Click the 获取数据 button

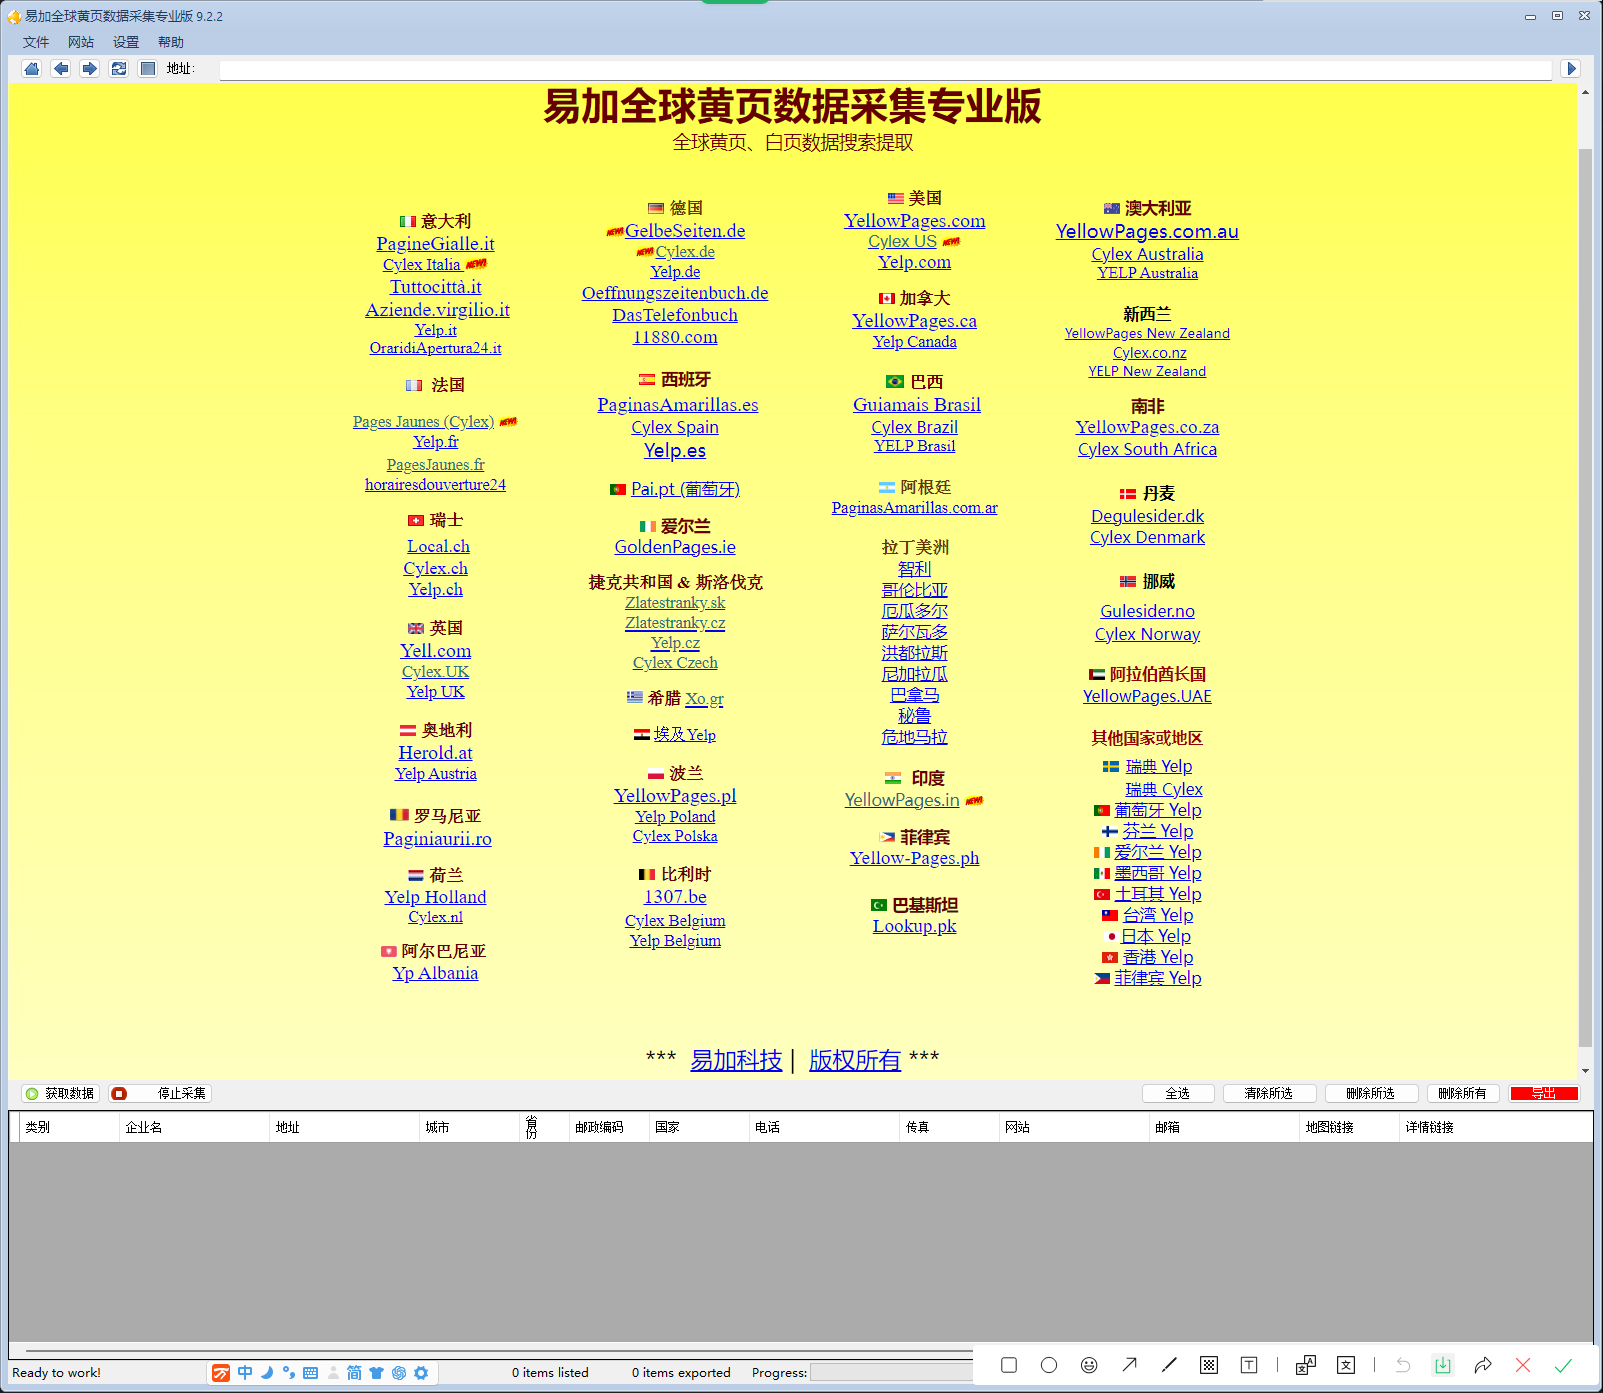click(61, 1093)
